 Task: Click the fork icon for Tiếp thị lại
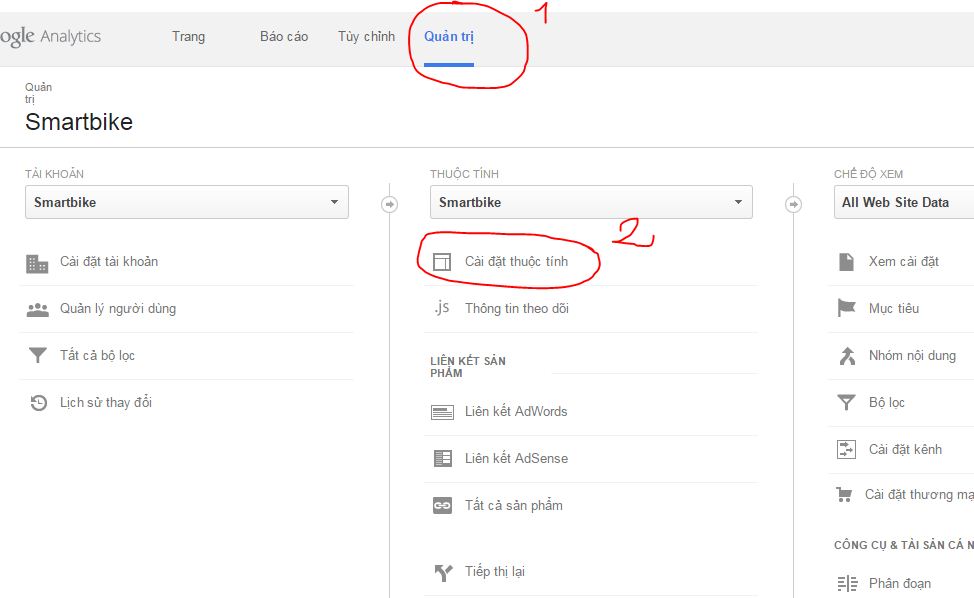(443, 572)
